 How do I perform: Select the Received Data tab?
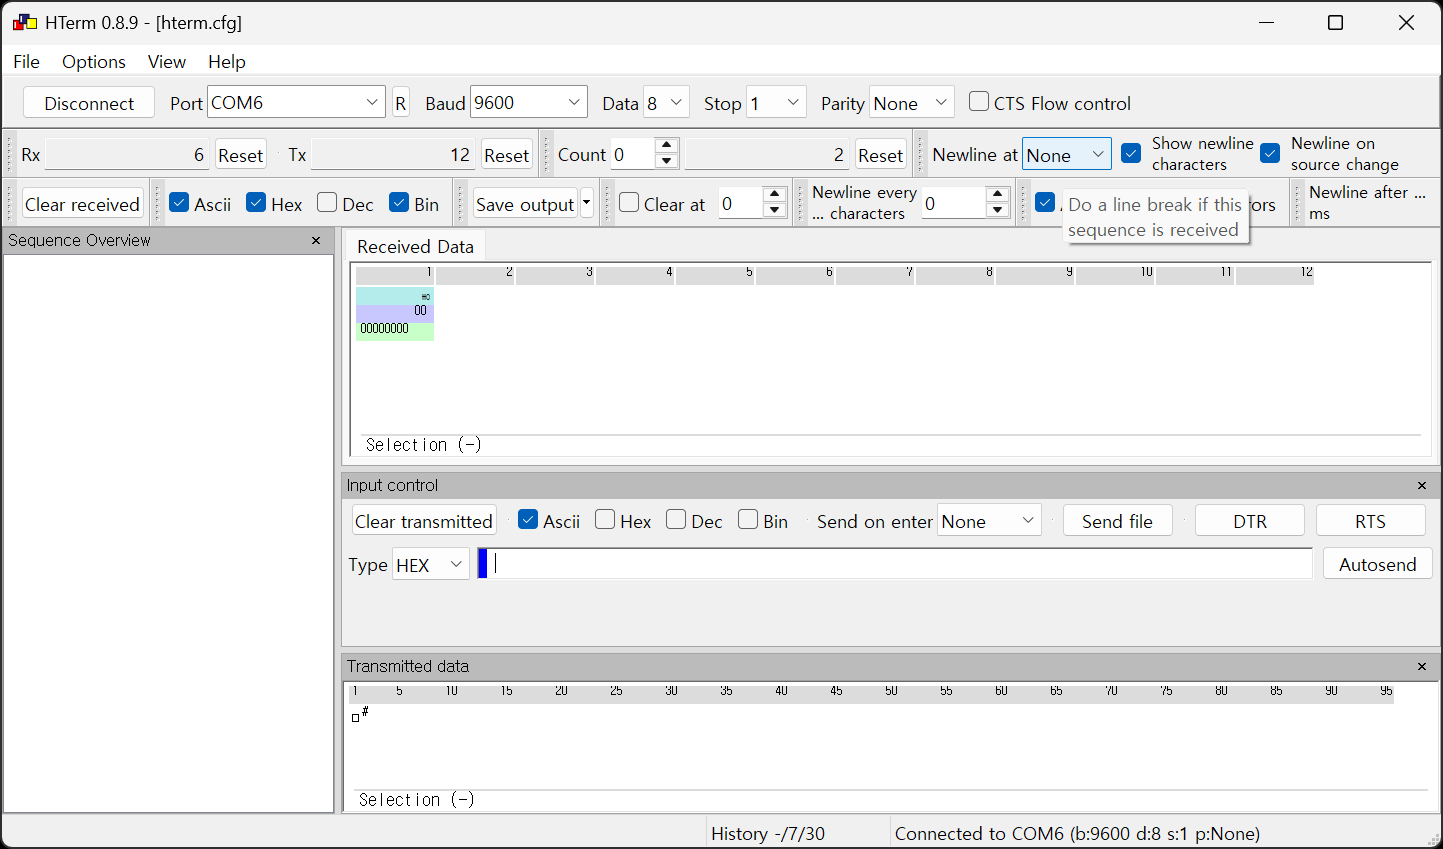[415, 246]
